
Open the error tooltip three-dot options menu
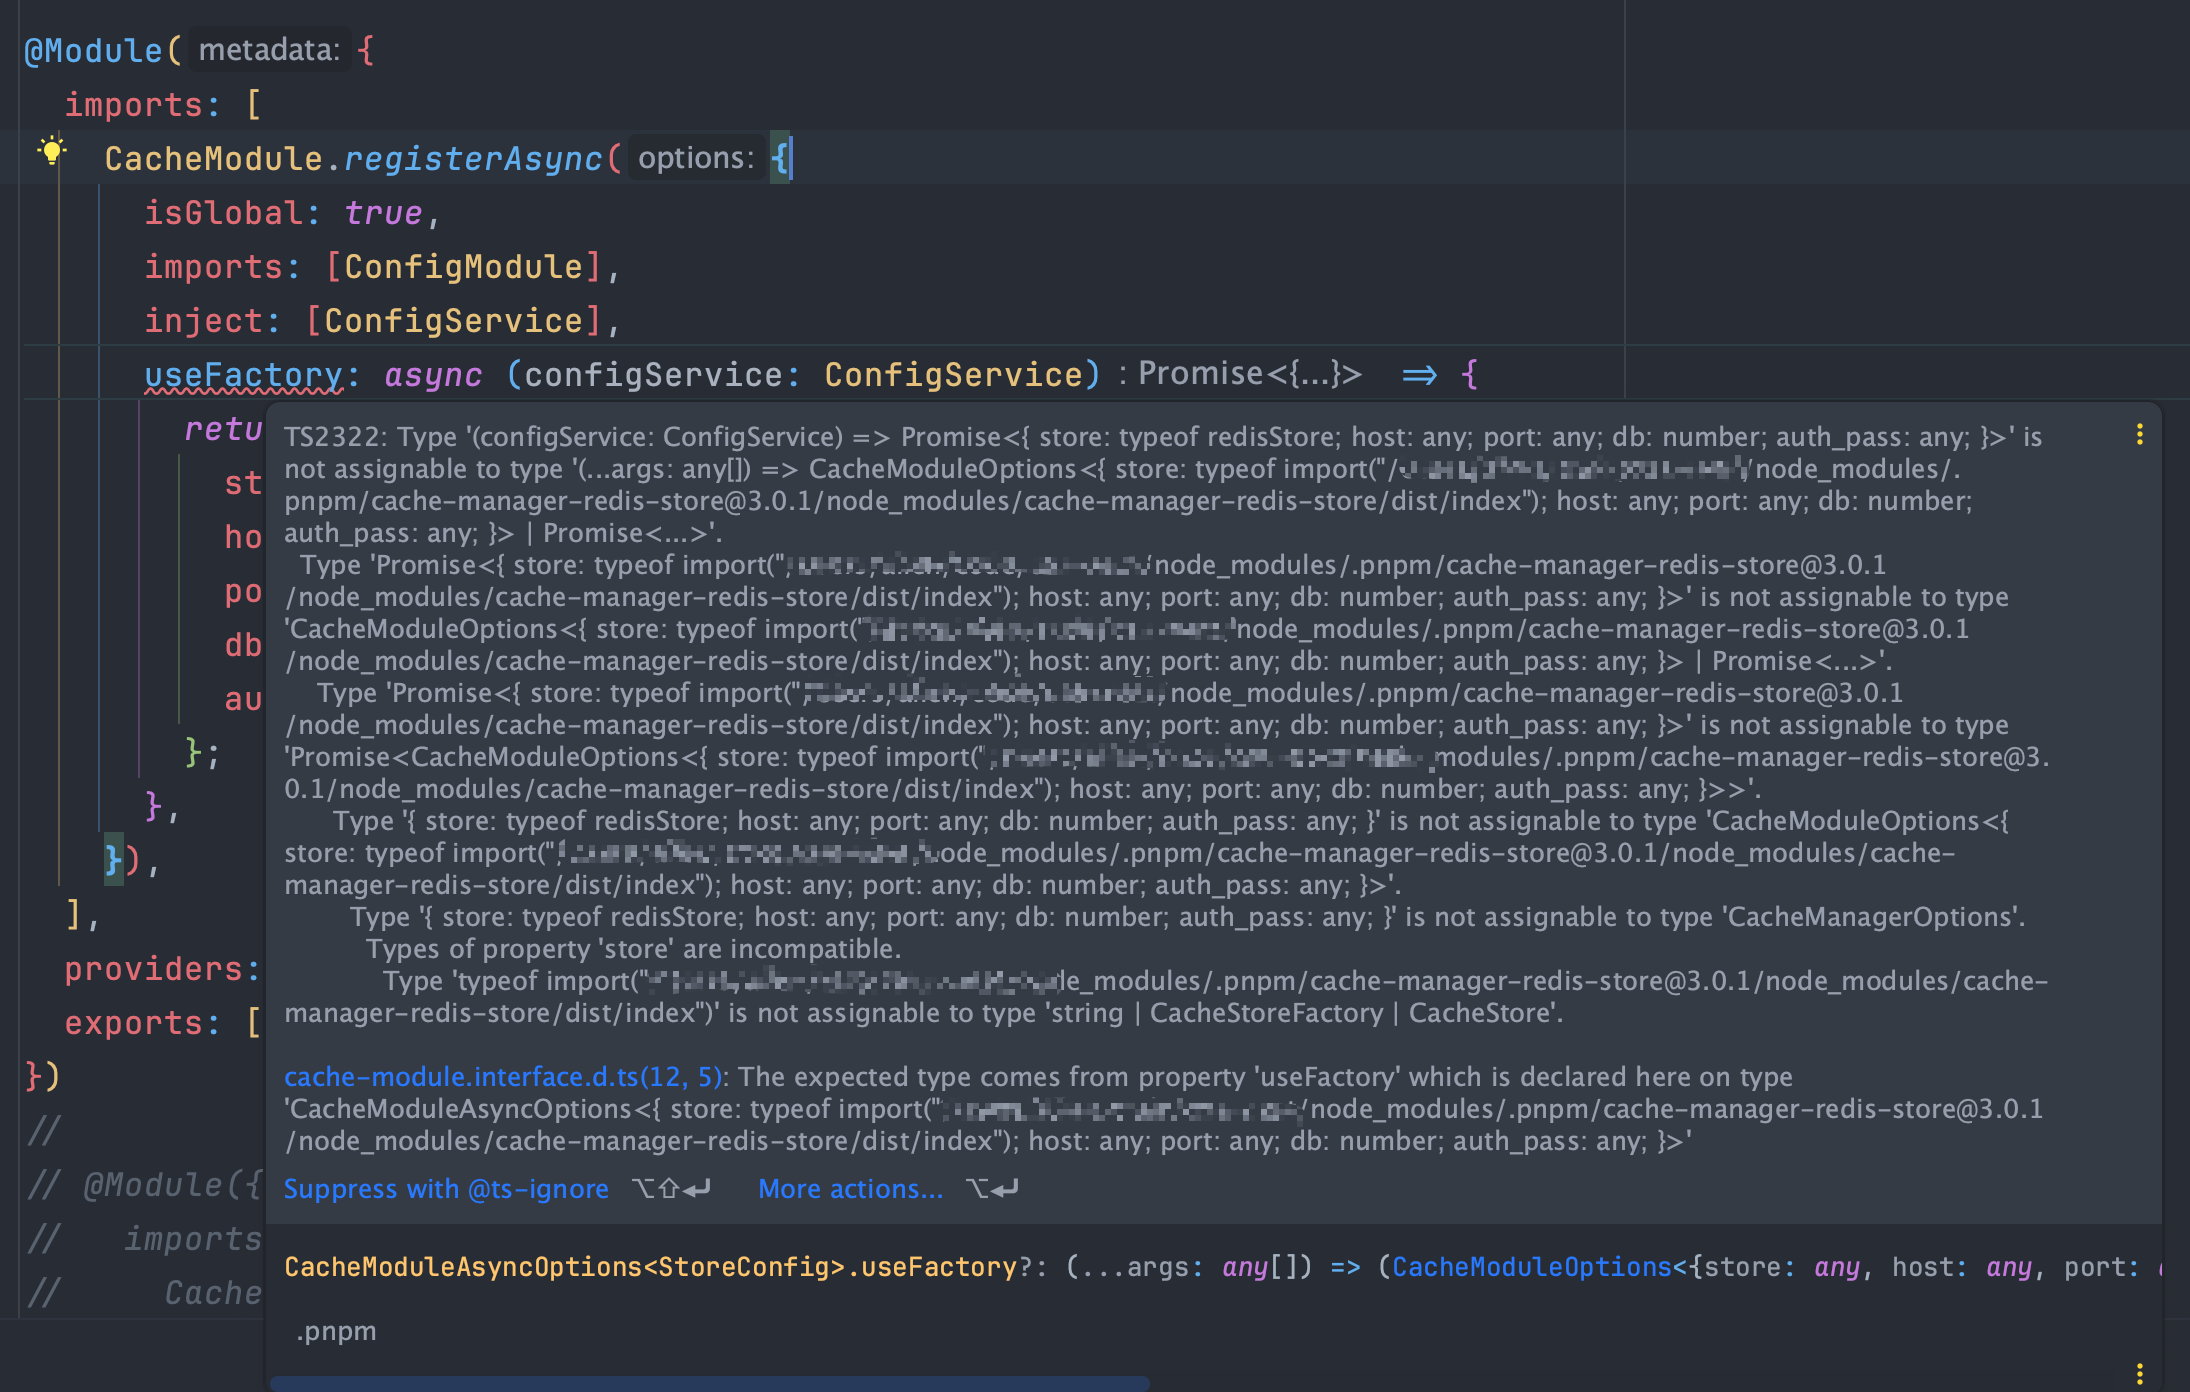(2139, 434)
